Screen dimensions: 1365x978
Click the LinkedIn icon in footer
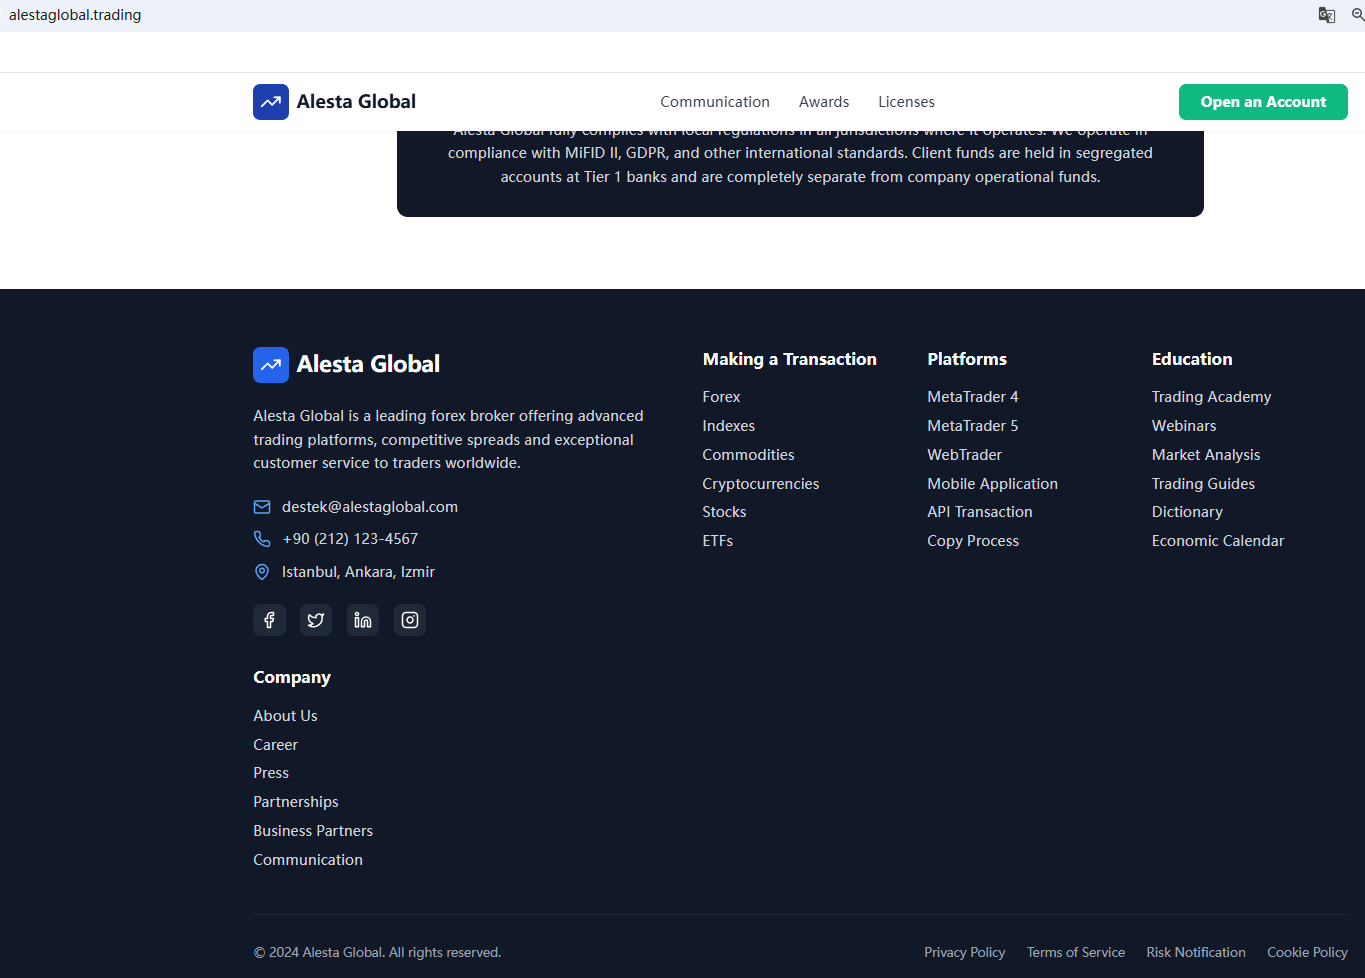click(363, 620)
